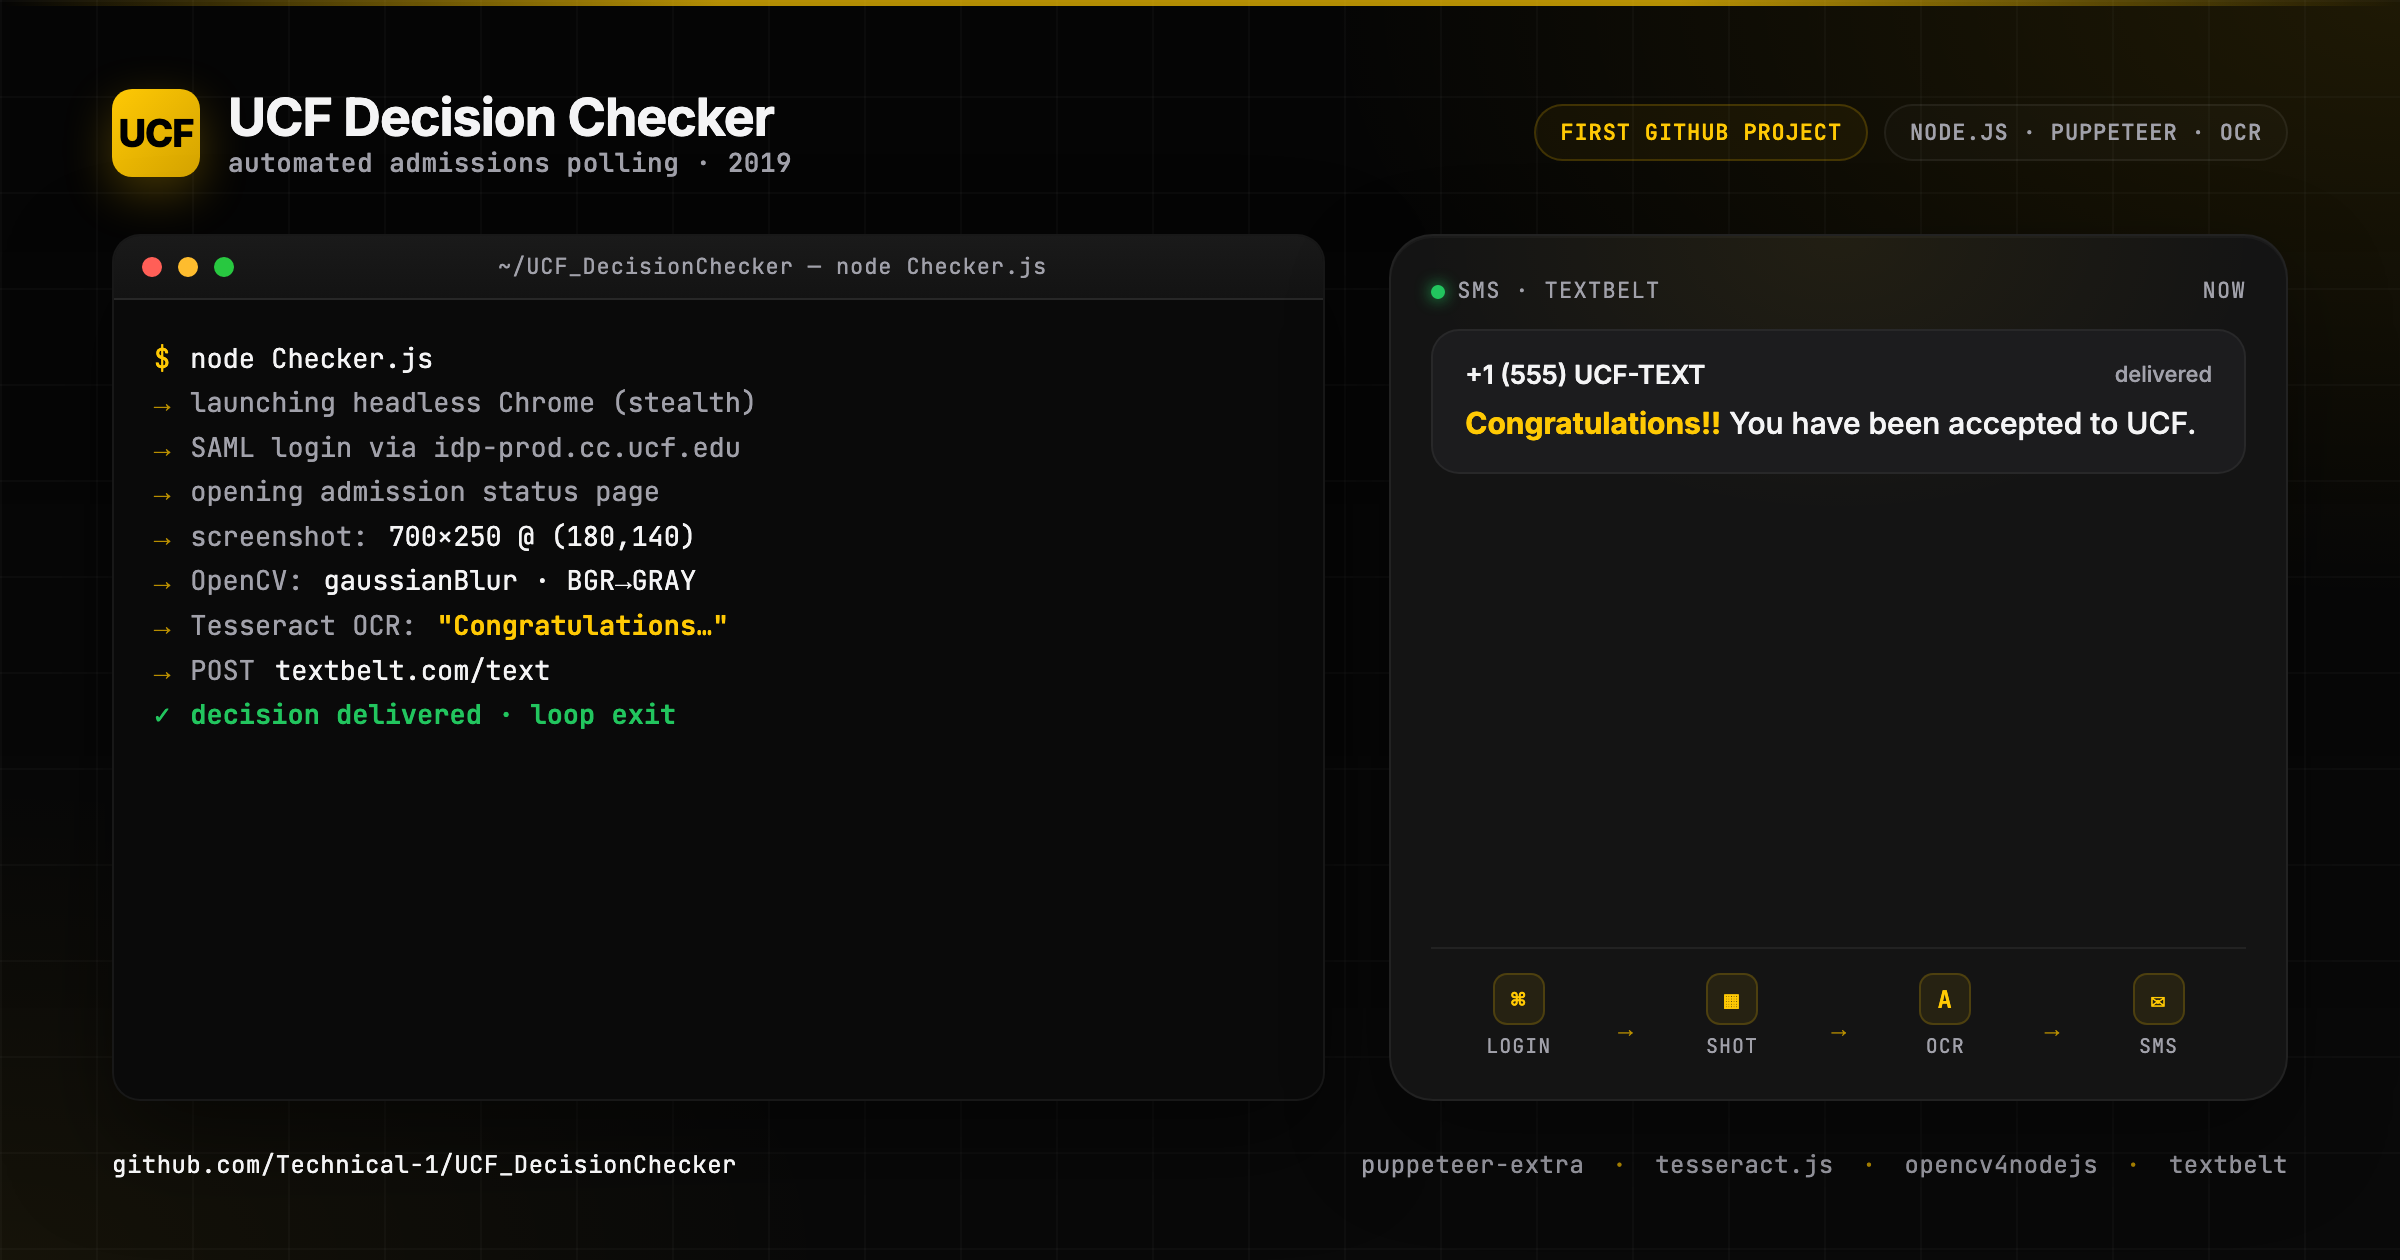Click the 'UCF Decision Checker' heading
2400x1260 pixels.
pyautogui.click(x=501, y=117)
